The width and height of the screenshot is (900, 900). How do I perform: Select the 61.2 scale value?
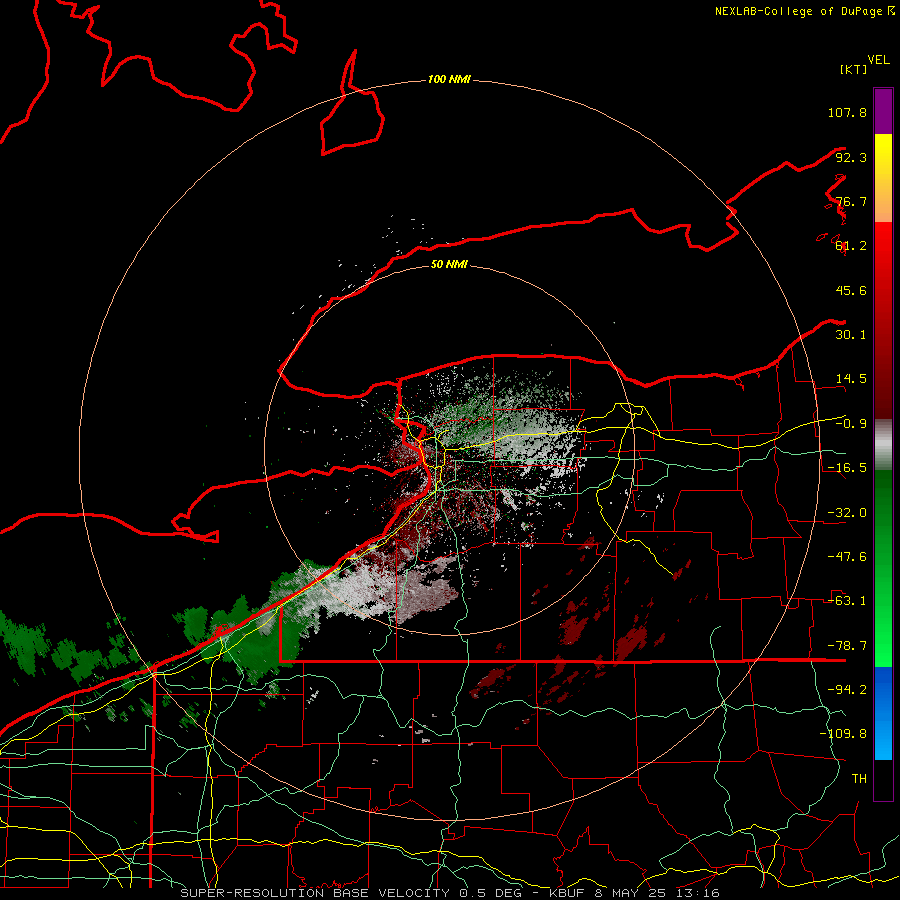(x=851, y=246)
